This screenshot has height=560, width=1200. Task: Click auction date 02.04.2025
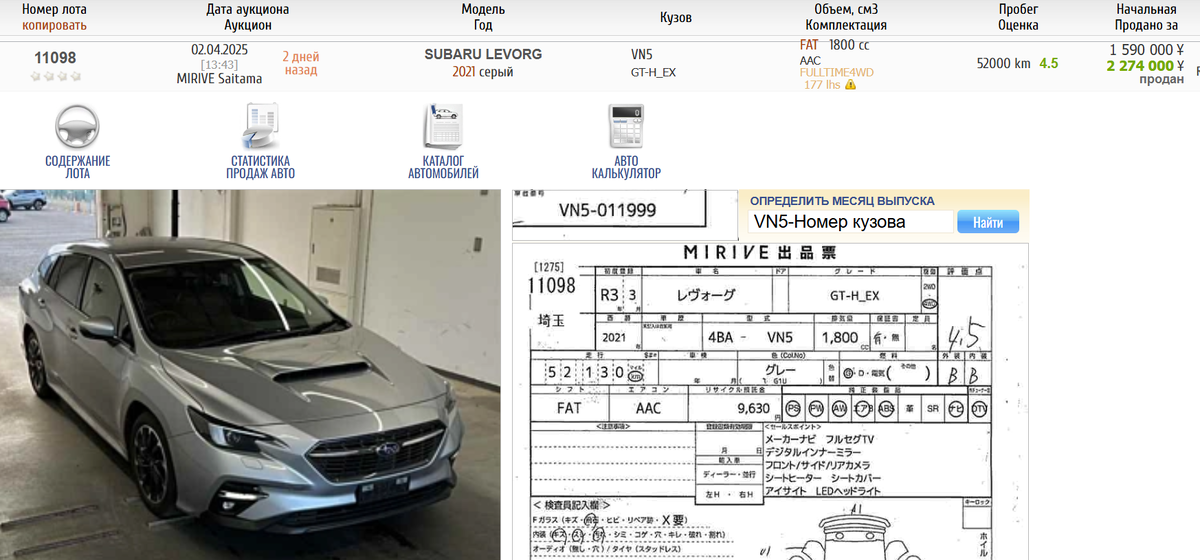220,50
